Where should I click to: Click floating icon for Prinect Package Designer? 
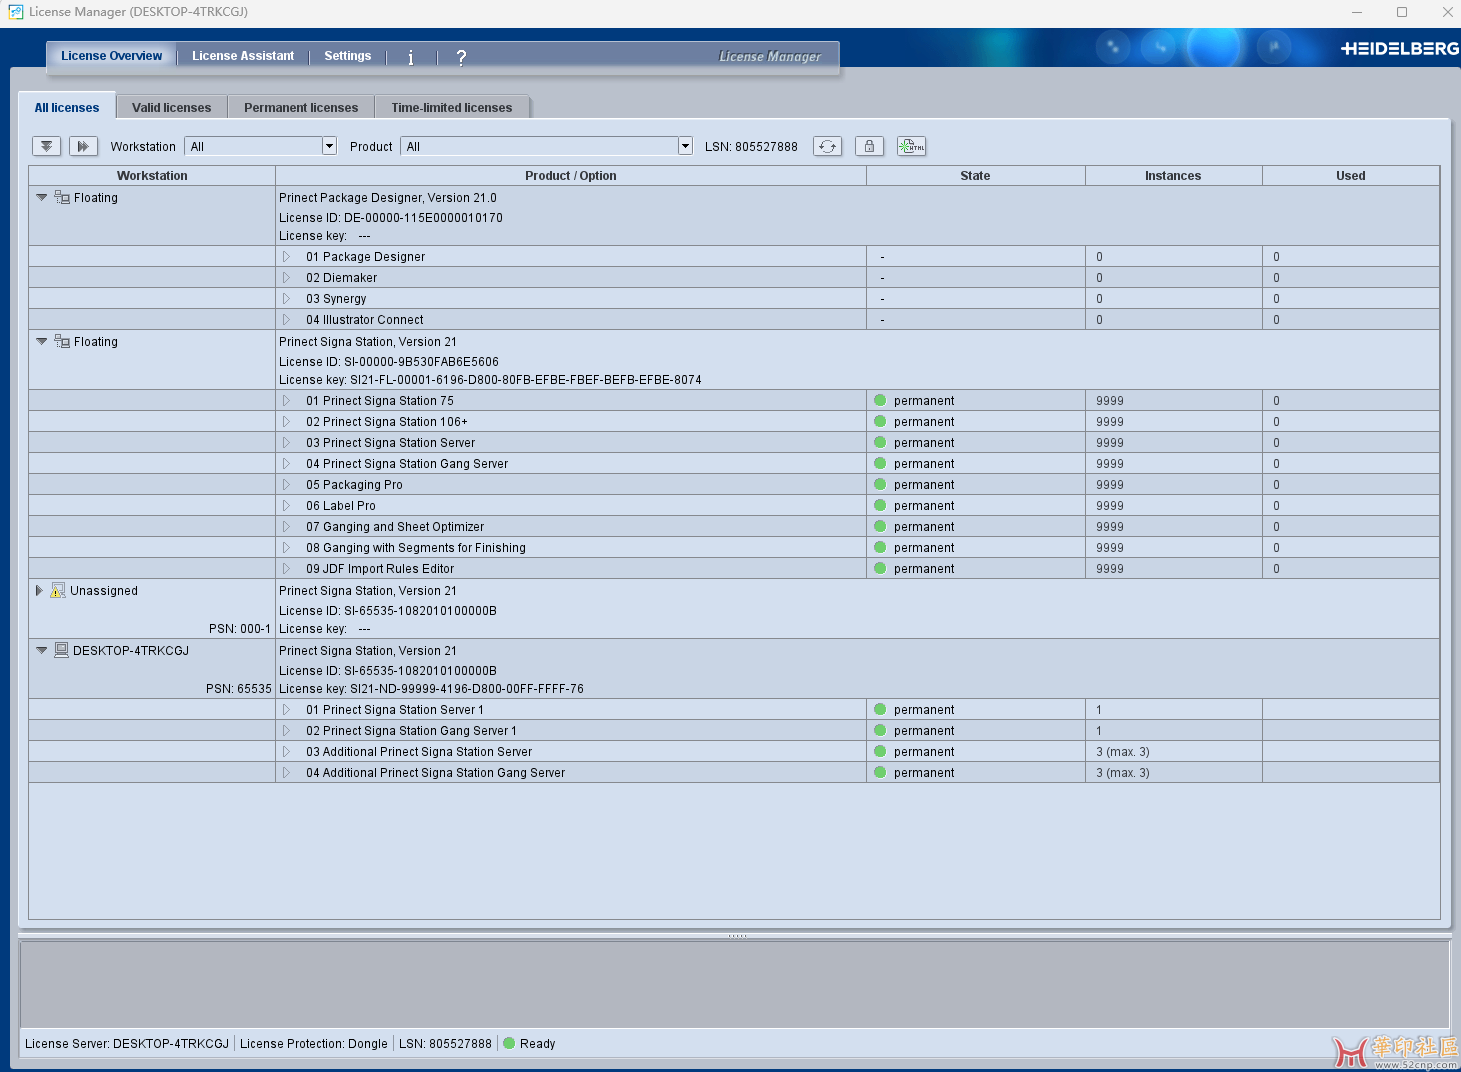tap(62, 197)
